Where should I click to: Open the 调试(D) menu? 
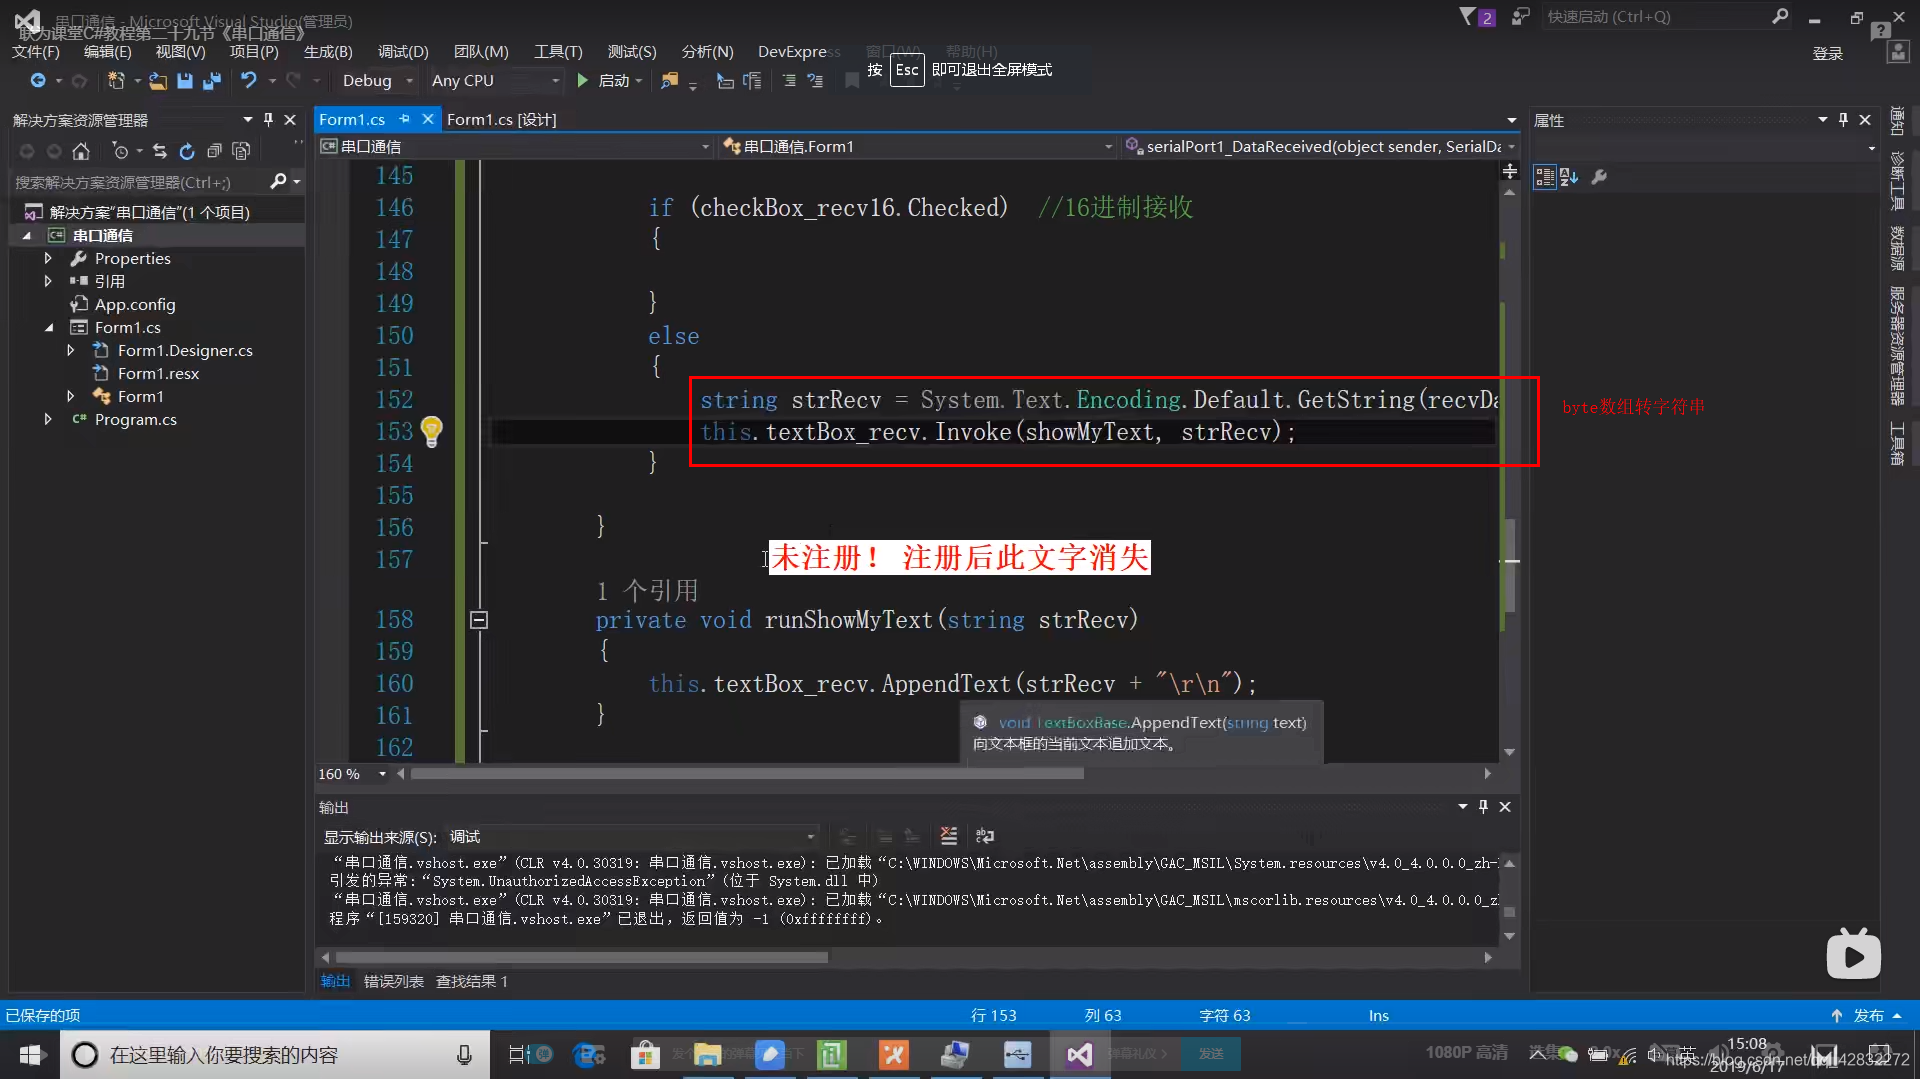(x=403, y=51)
